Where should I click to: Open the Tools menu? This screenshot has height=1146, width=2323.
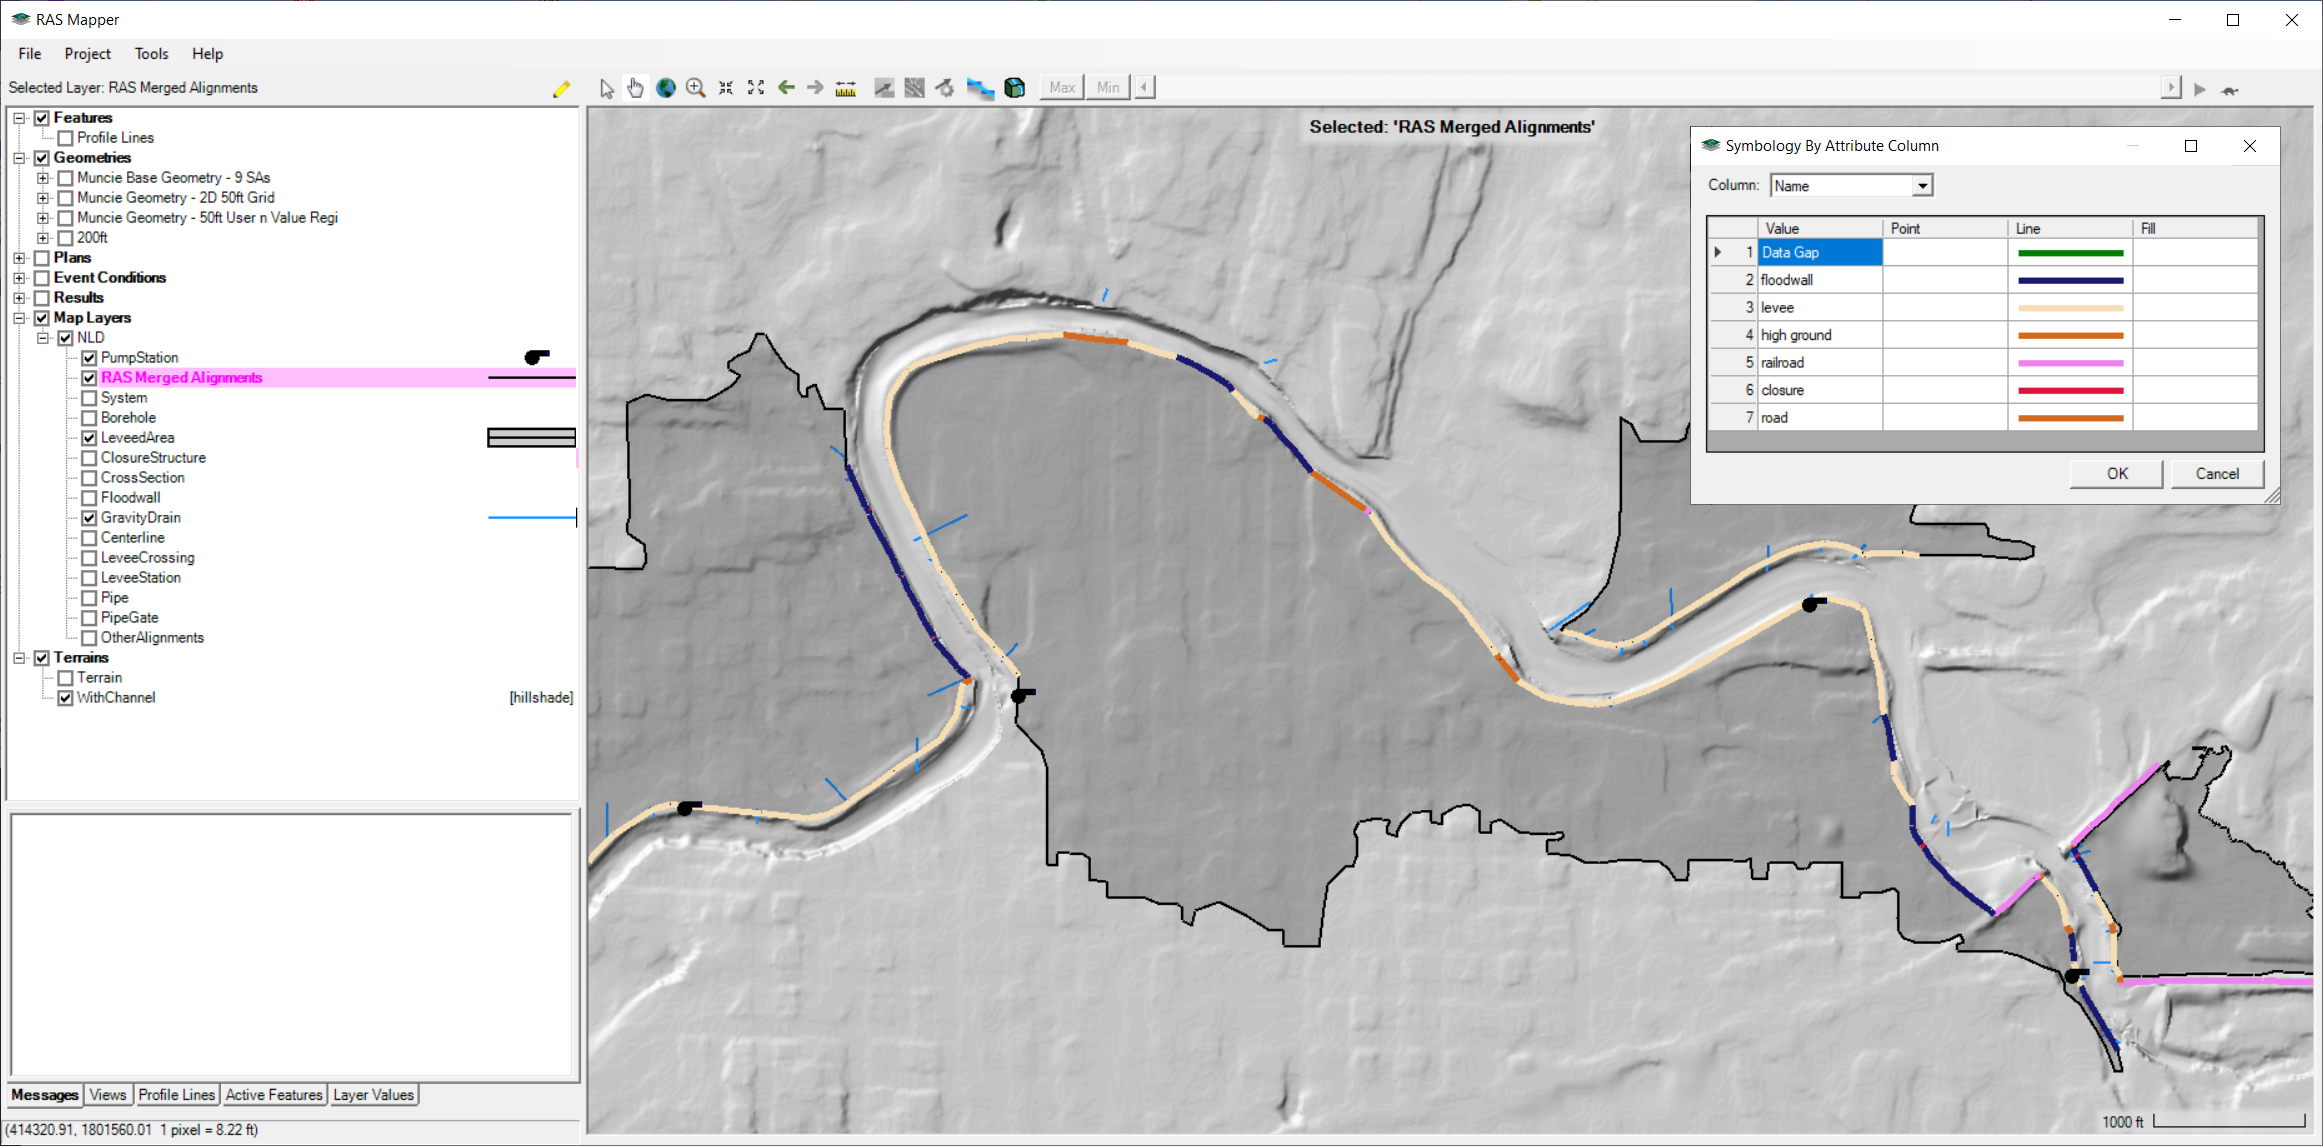click(x=151, y=54)
